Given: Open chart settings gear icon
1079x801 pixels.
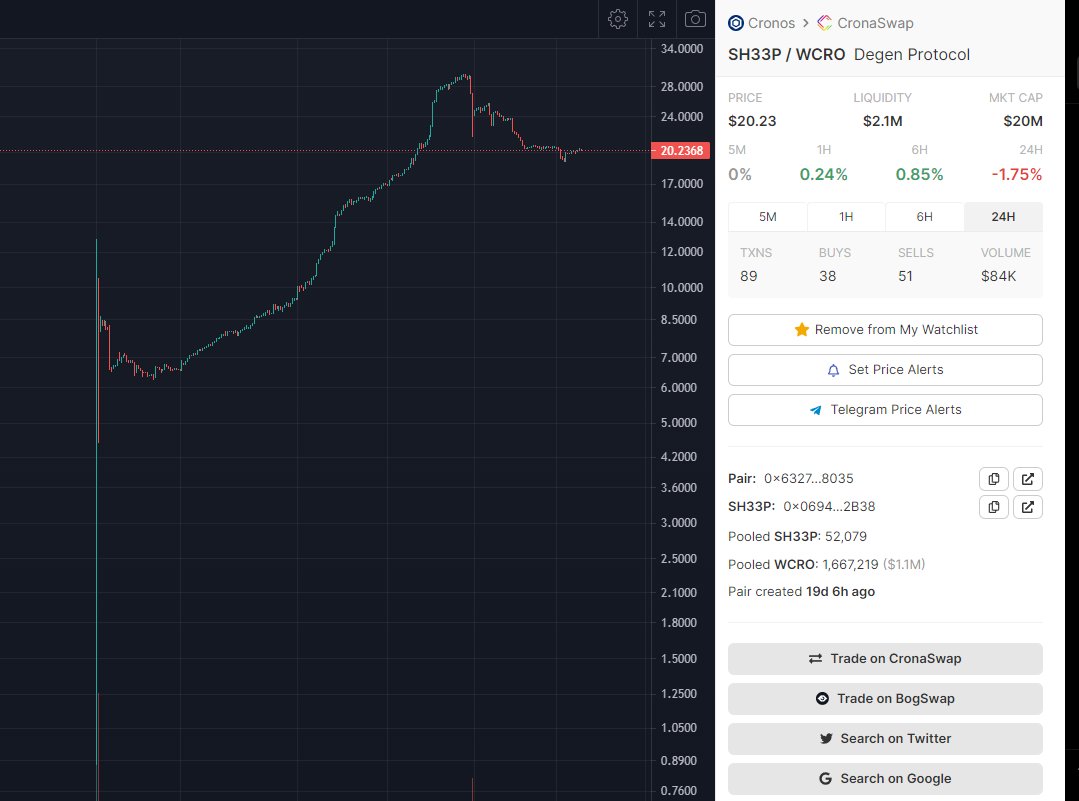Looking at the screenshot, I should pyautogui.click(x=618, y=19).
